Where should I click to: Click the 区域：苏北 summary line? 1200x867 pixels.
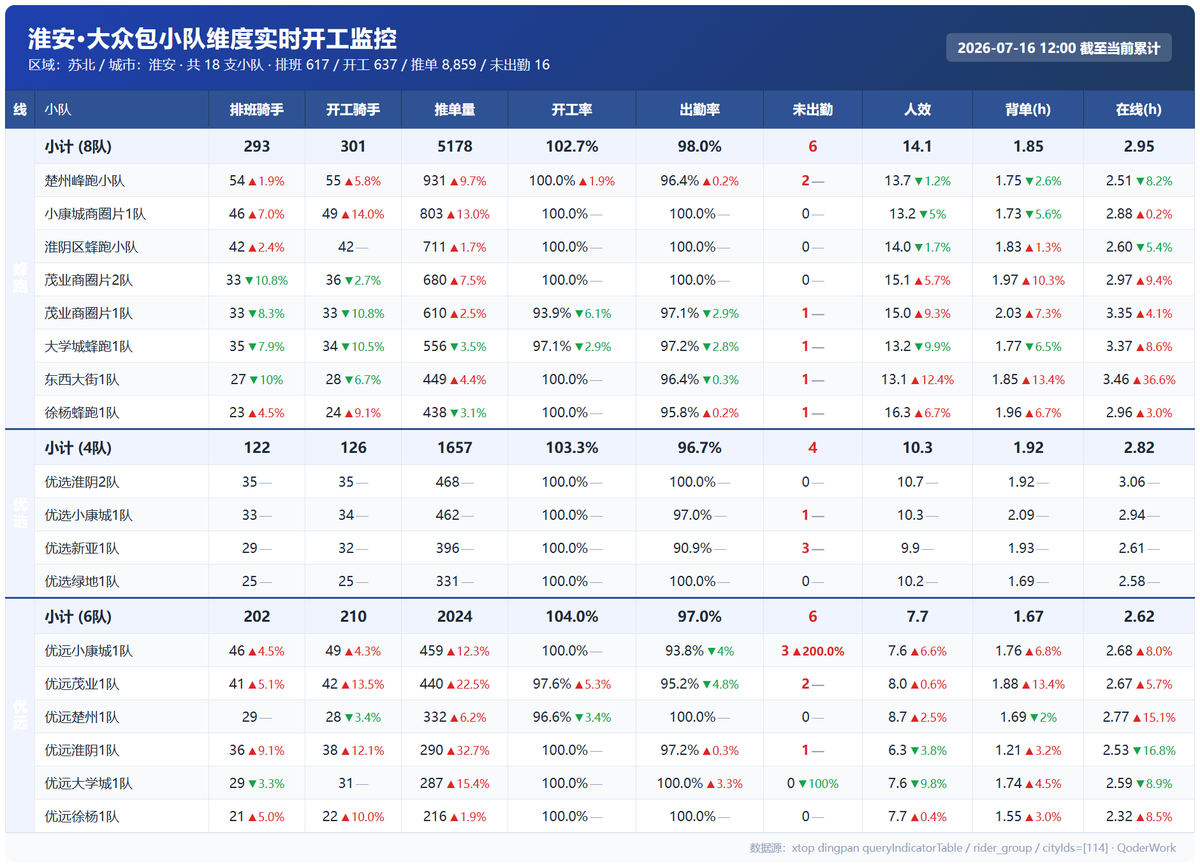[288, 65]
